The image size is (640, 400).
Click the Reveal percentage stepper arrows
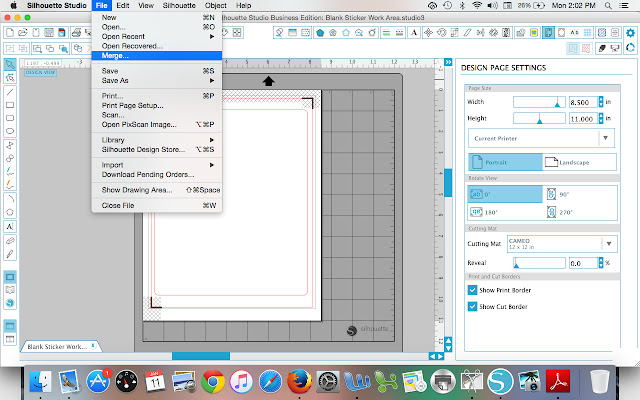pos(601,263)
